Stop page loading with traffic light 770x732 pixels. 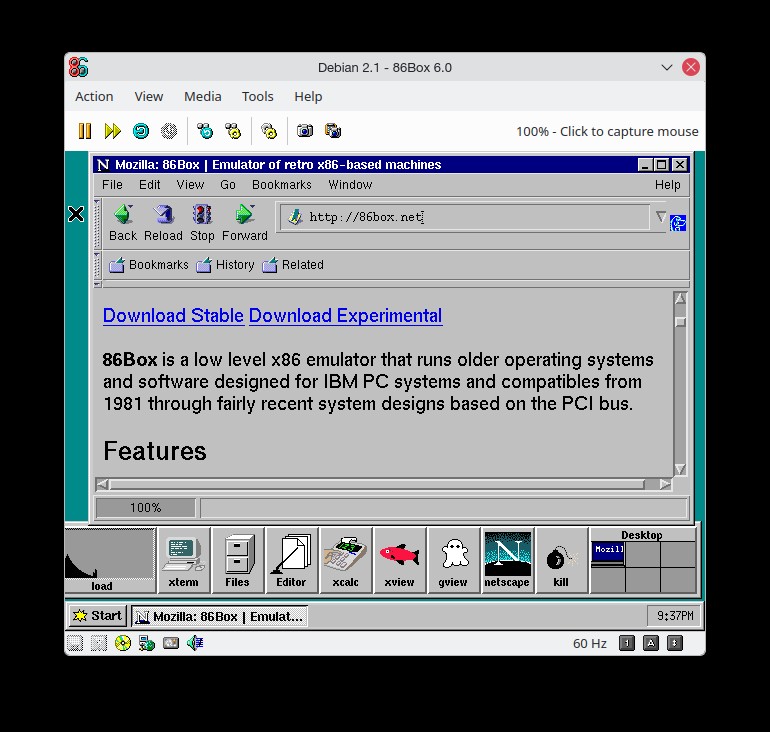click(x=202, y=223)
